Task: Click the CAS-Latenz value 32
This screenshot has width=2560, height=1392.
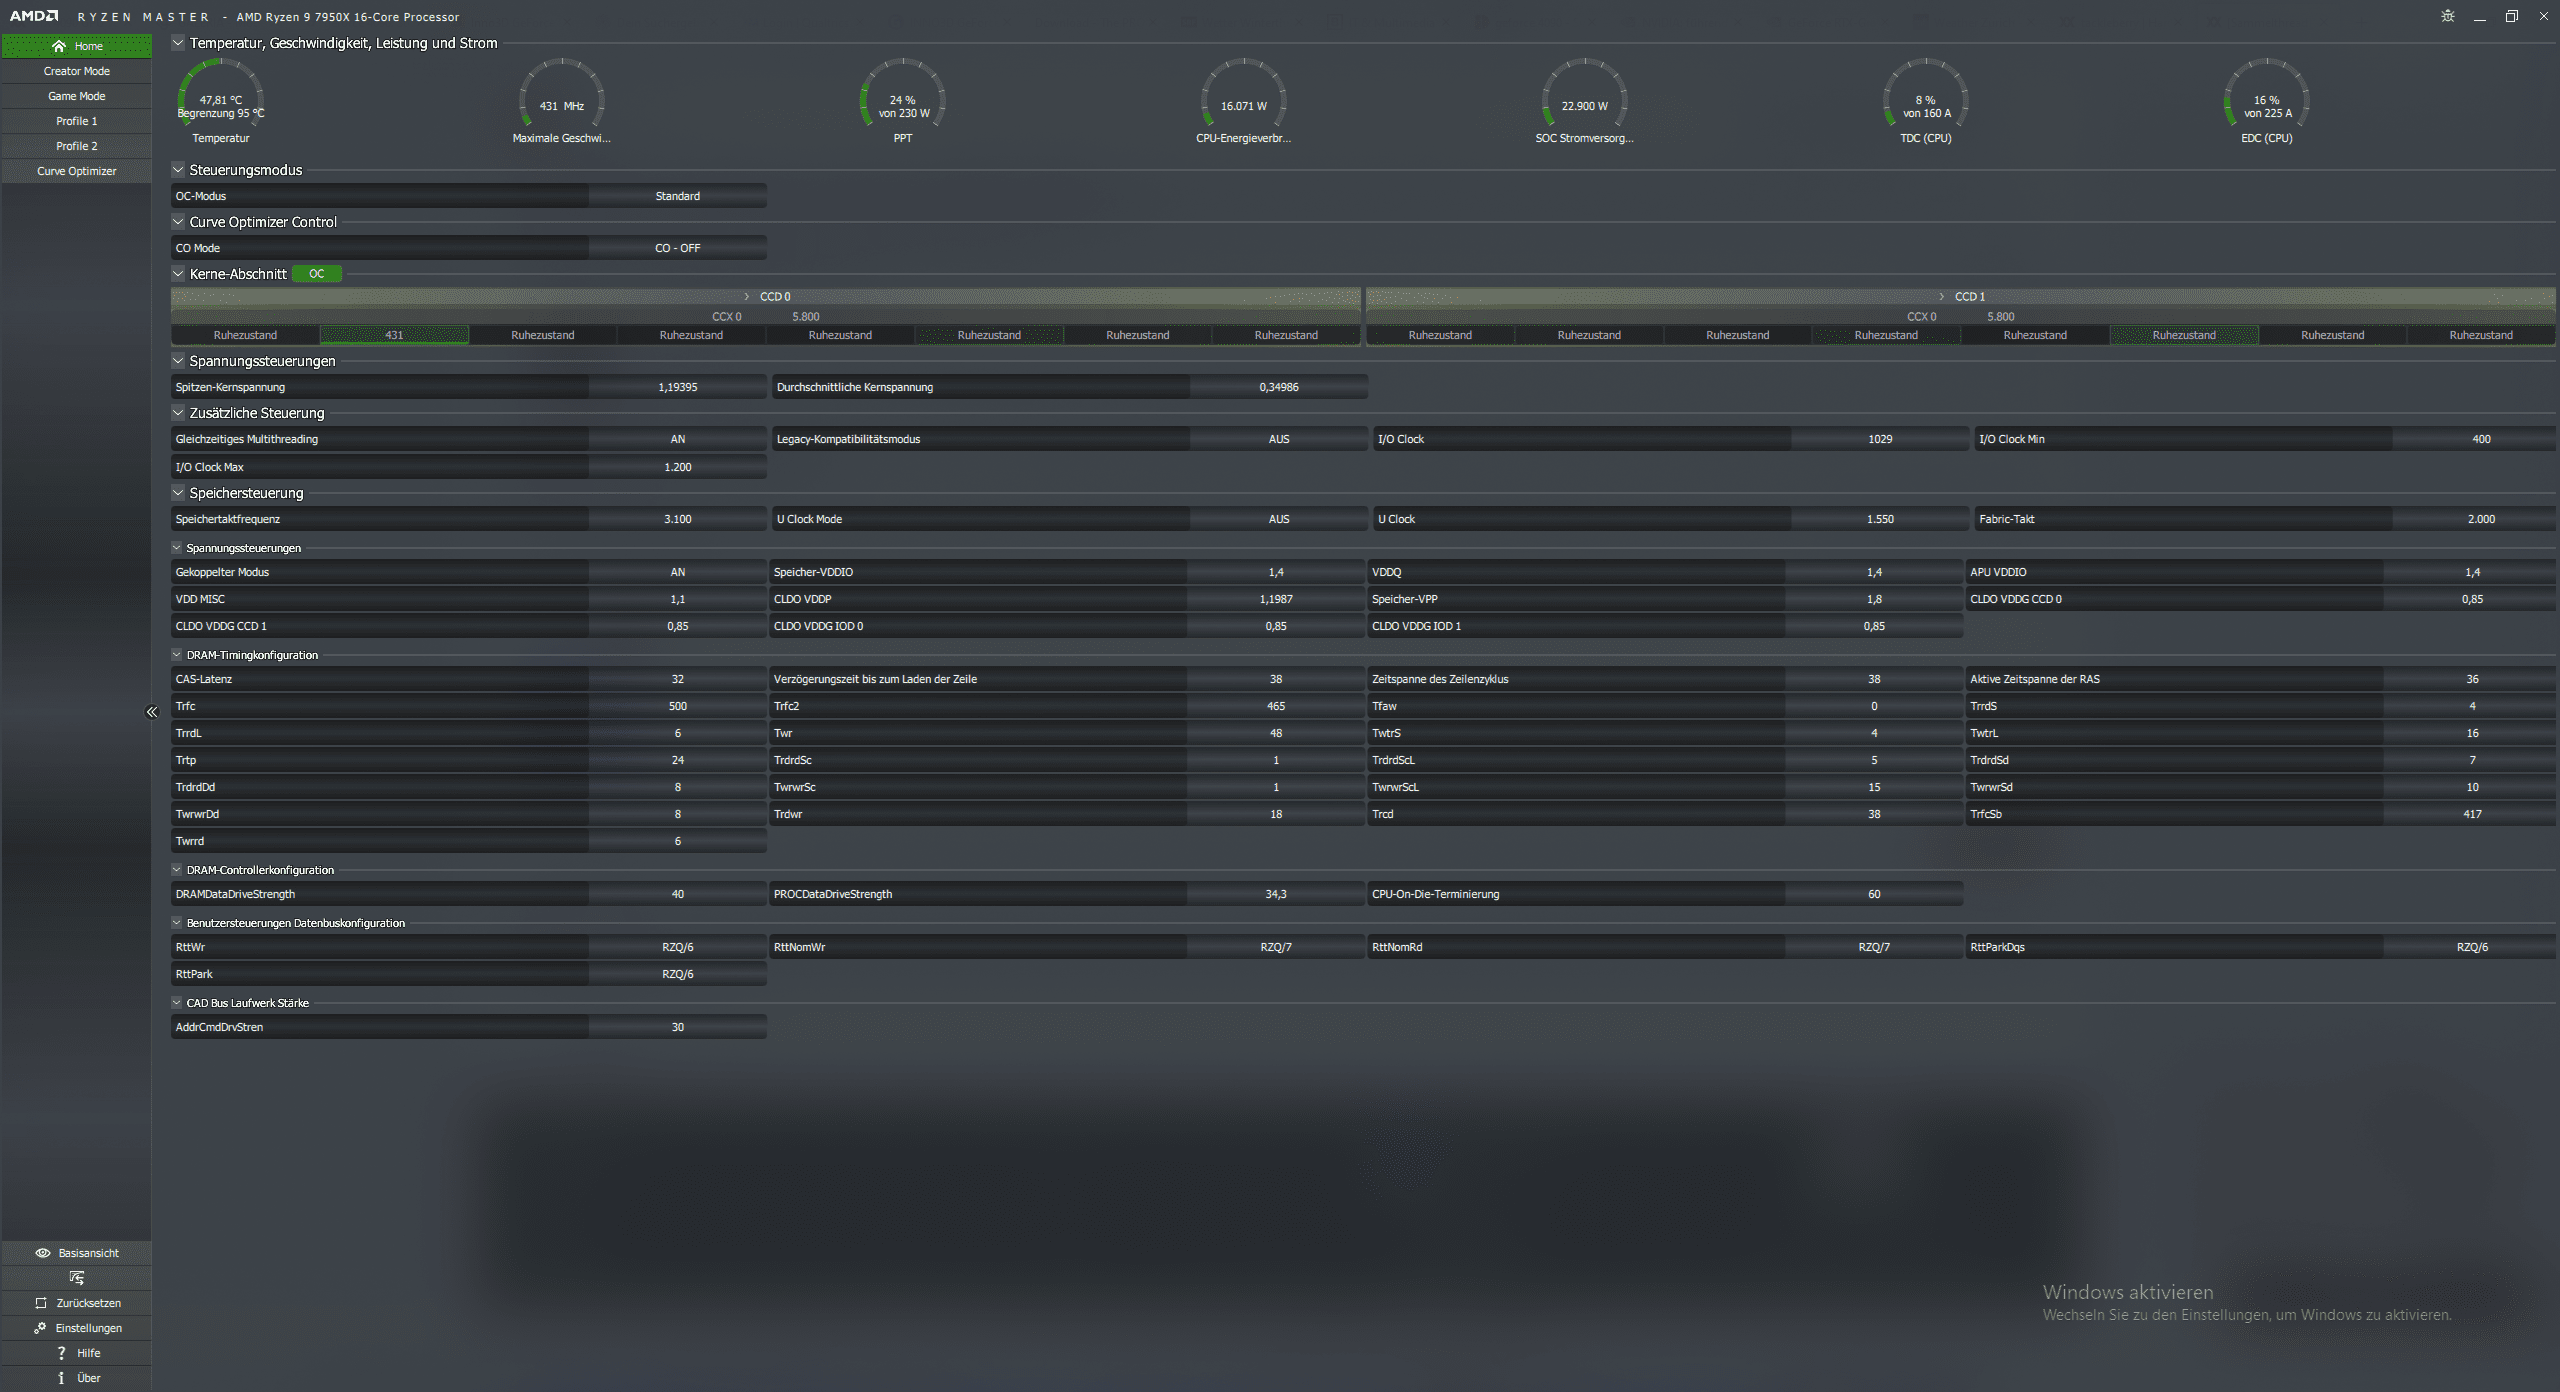Action: click(678, 679)
